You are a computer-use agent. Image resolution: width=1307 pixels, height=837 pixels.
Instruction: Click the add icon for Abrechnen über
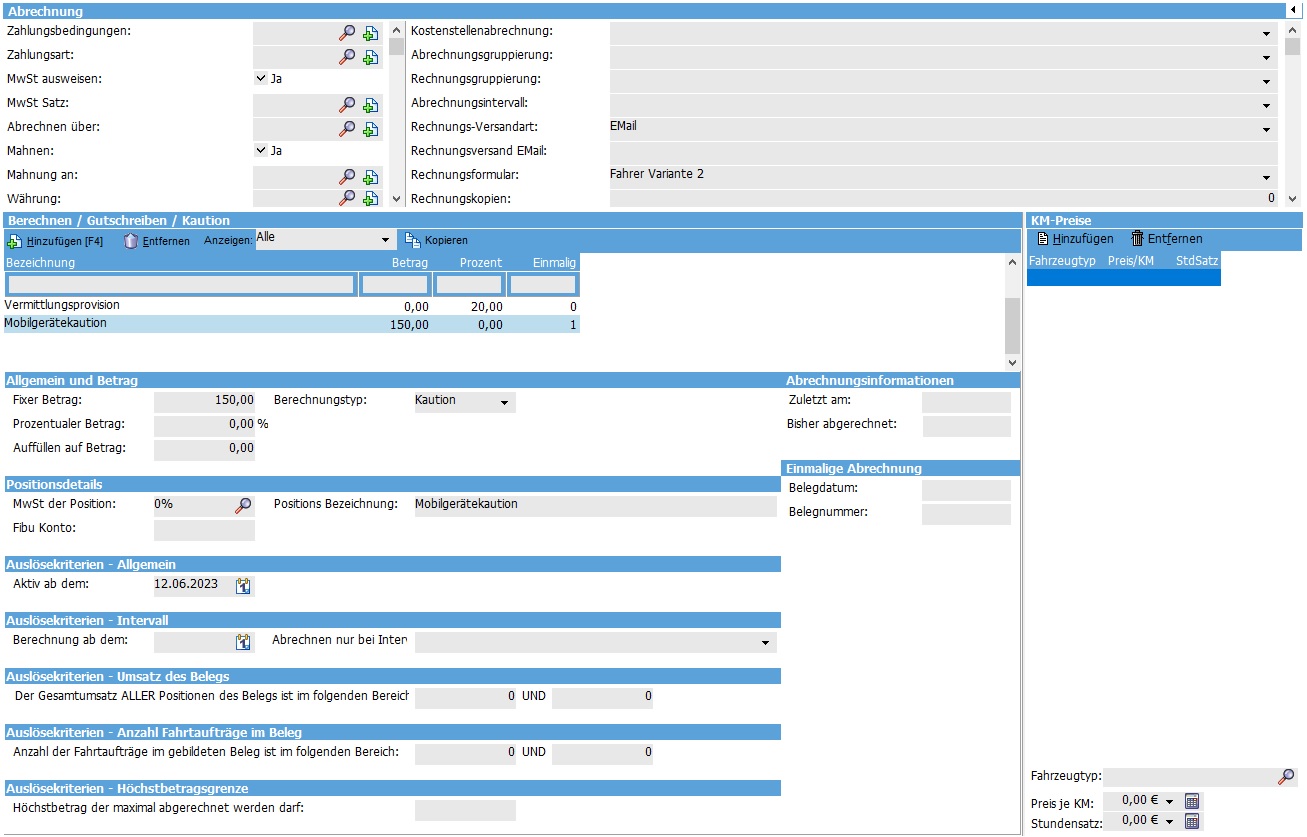click(370, 129)
